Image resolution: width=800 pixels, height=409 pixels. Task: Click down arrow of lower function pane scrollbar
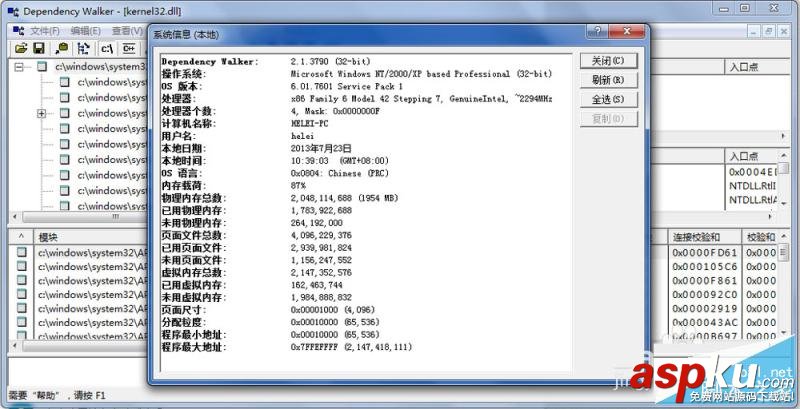[x=784, y=203]
